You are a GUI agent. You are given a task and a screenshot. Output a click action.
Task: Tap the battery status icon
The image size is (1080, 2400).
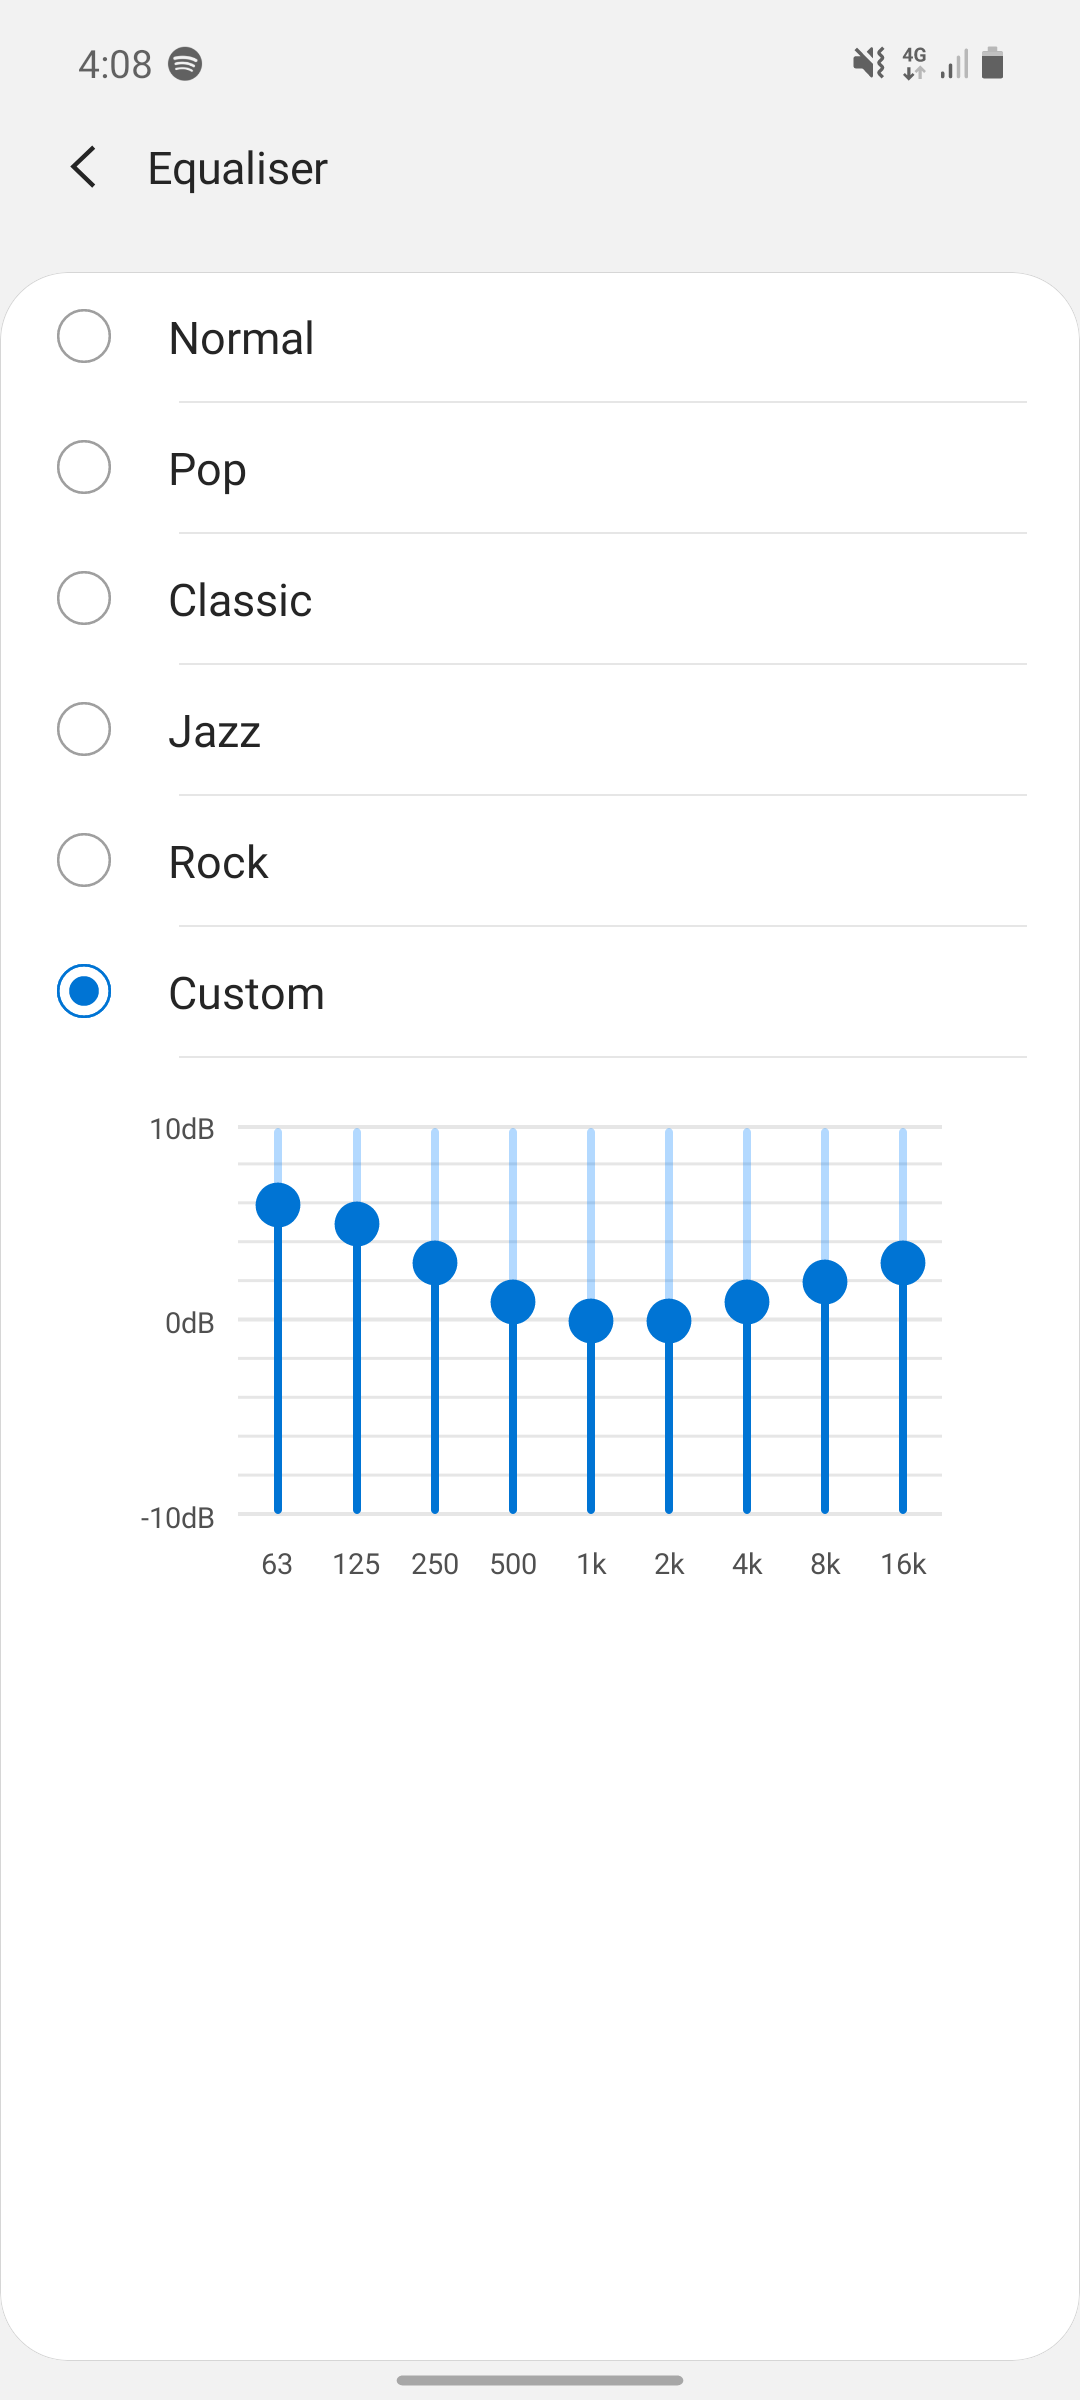tap(992, 64)
